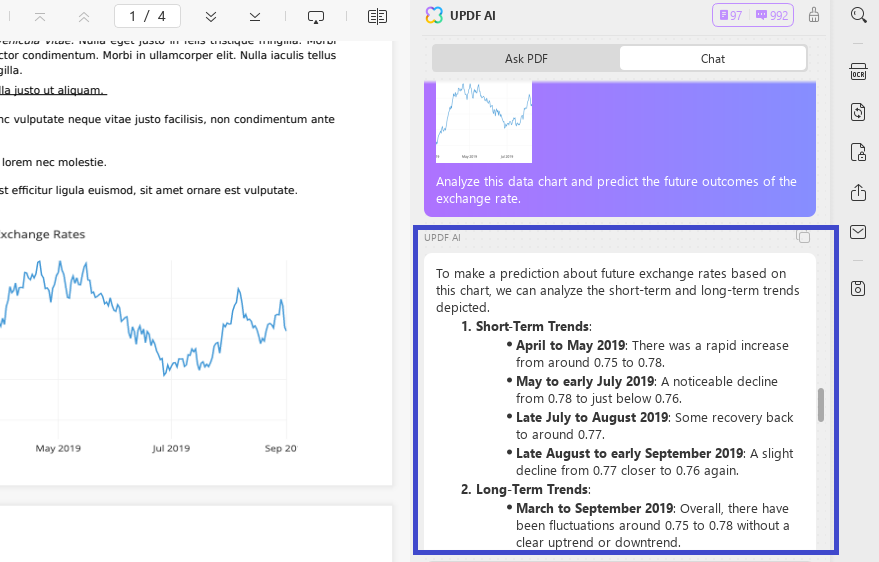Click the UPDF AI logo icon
This screenshot has width=879, height=562.
pyautogui.click(x=434, y=15)
